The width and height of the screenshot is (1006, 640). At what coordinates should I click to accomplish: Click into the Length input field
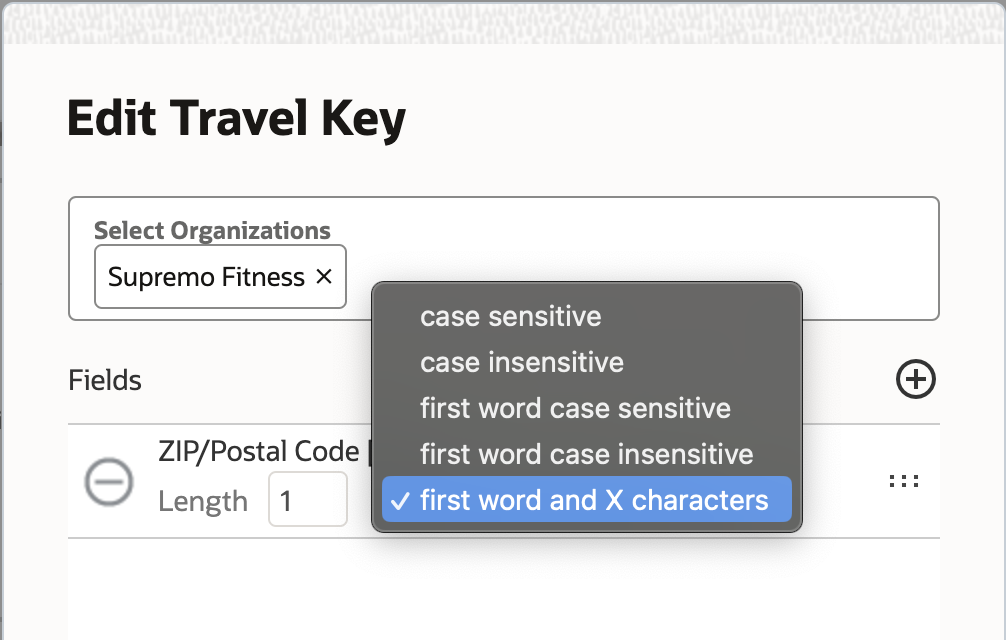pyautogui.click(x=307, y=500)
